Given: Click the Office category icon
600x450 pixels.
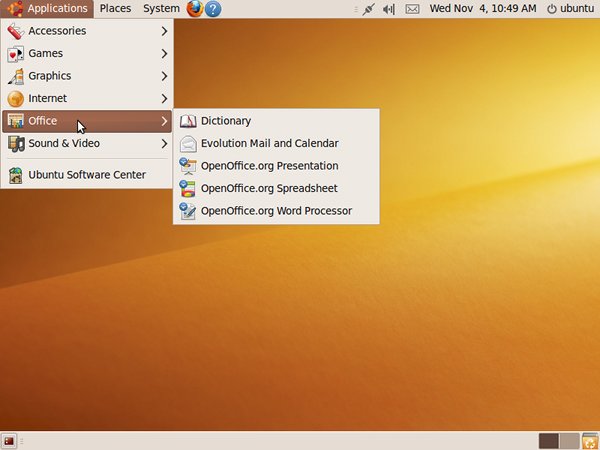Looking at the screenshot, I should (x=15, y=121).
